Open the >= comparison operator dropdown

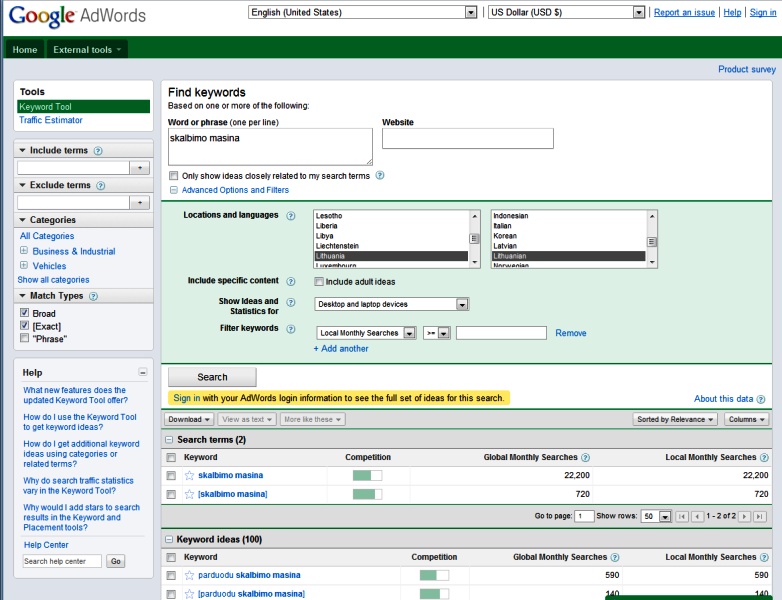point(437,333)
